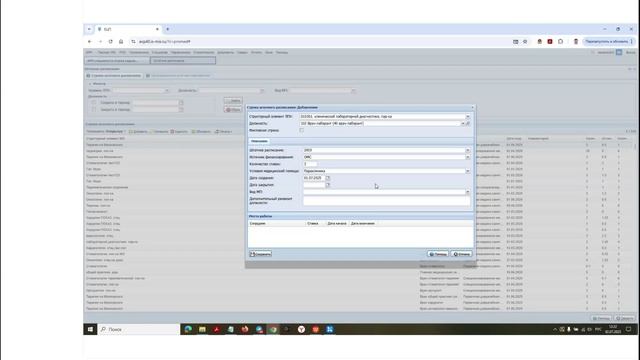The image size is (640, 360).
Task: Click the Отмена button in the dialog
Action: coord(461,254)
